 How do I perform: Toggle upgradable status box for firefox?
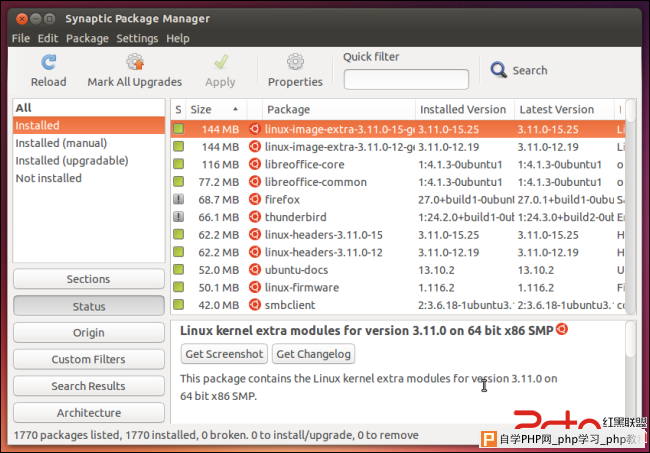click(179, 199)
